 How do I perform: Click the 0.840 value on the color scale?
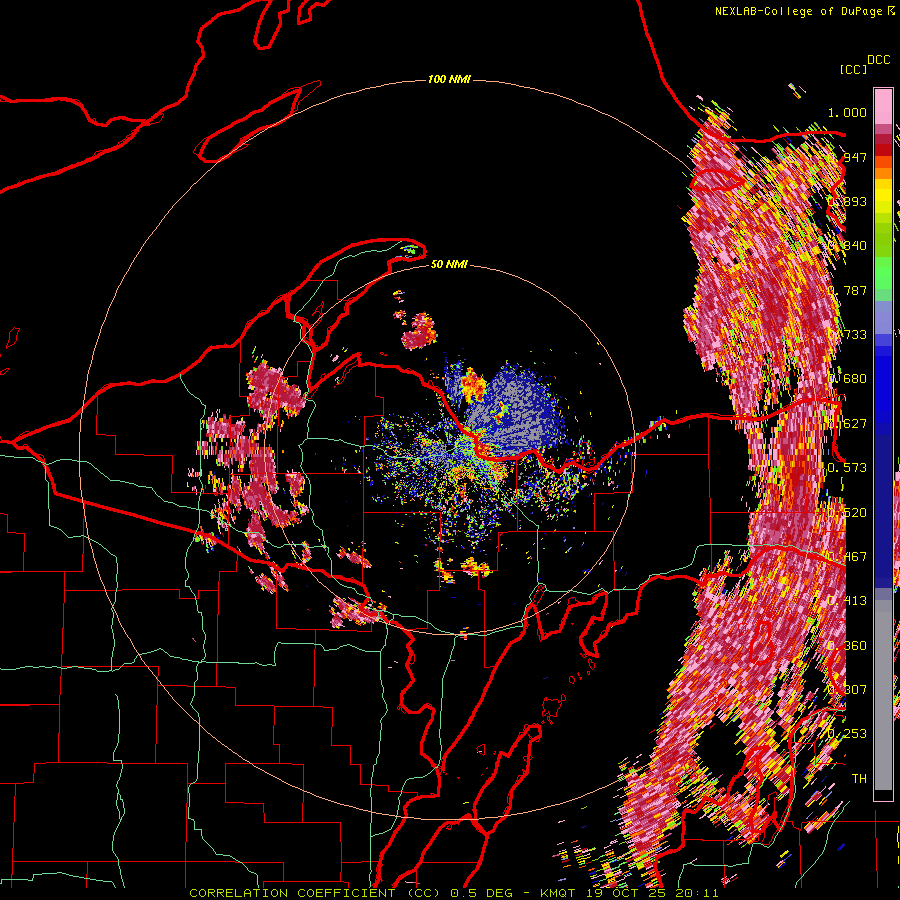pyautogui.click(x=847, y=246)
